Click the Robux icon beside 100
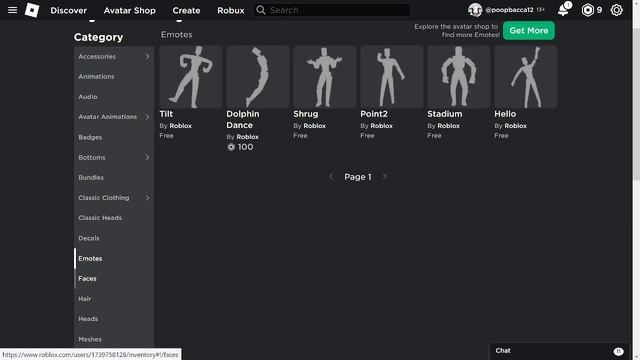Viewport: 640px width, 360px height. (231, 147)
